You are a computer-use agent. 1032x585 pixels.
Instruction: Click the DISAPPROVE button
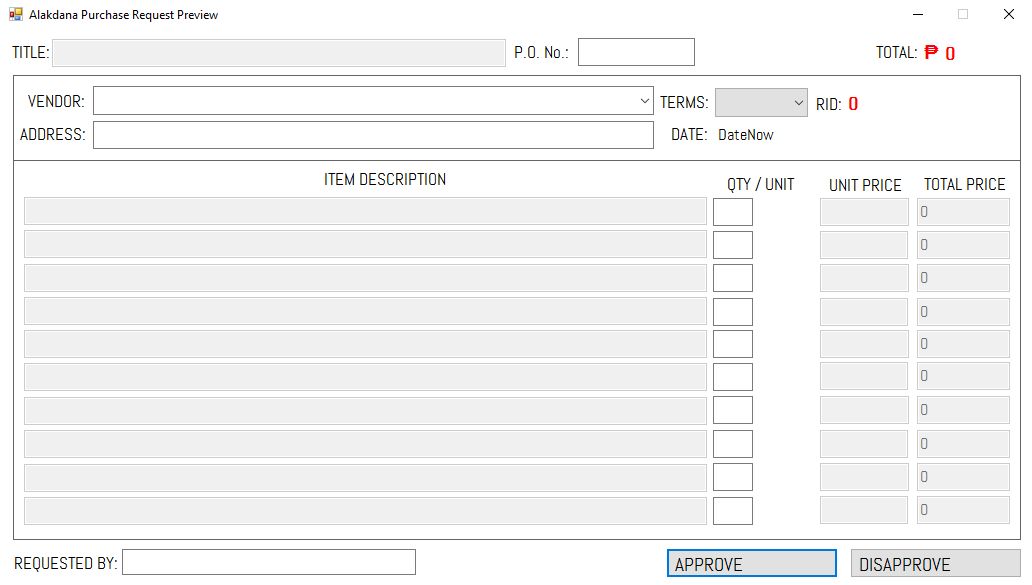point(935,564)
